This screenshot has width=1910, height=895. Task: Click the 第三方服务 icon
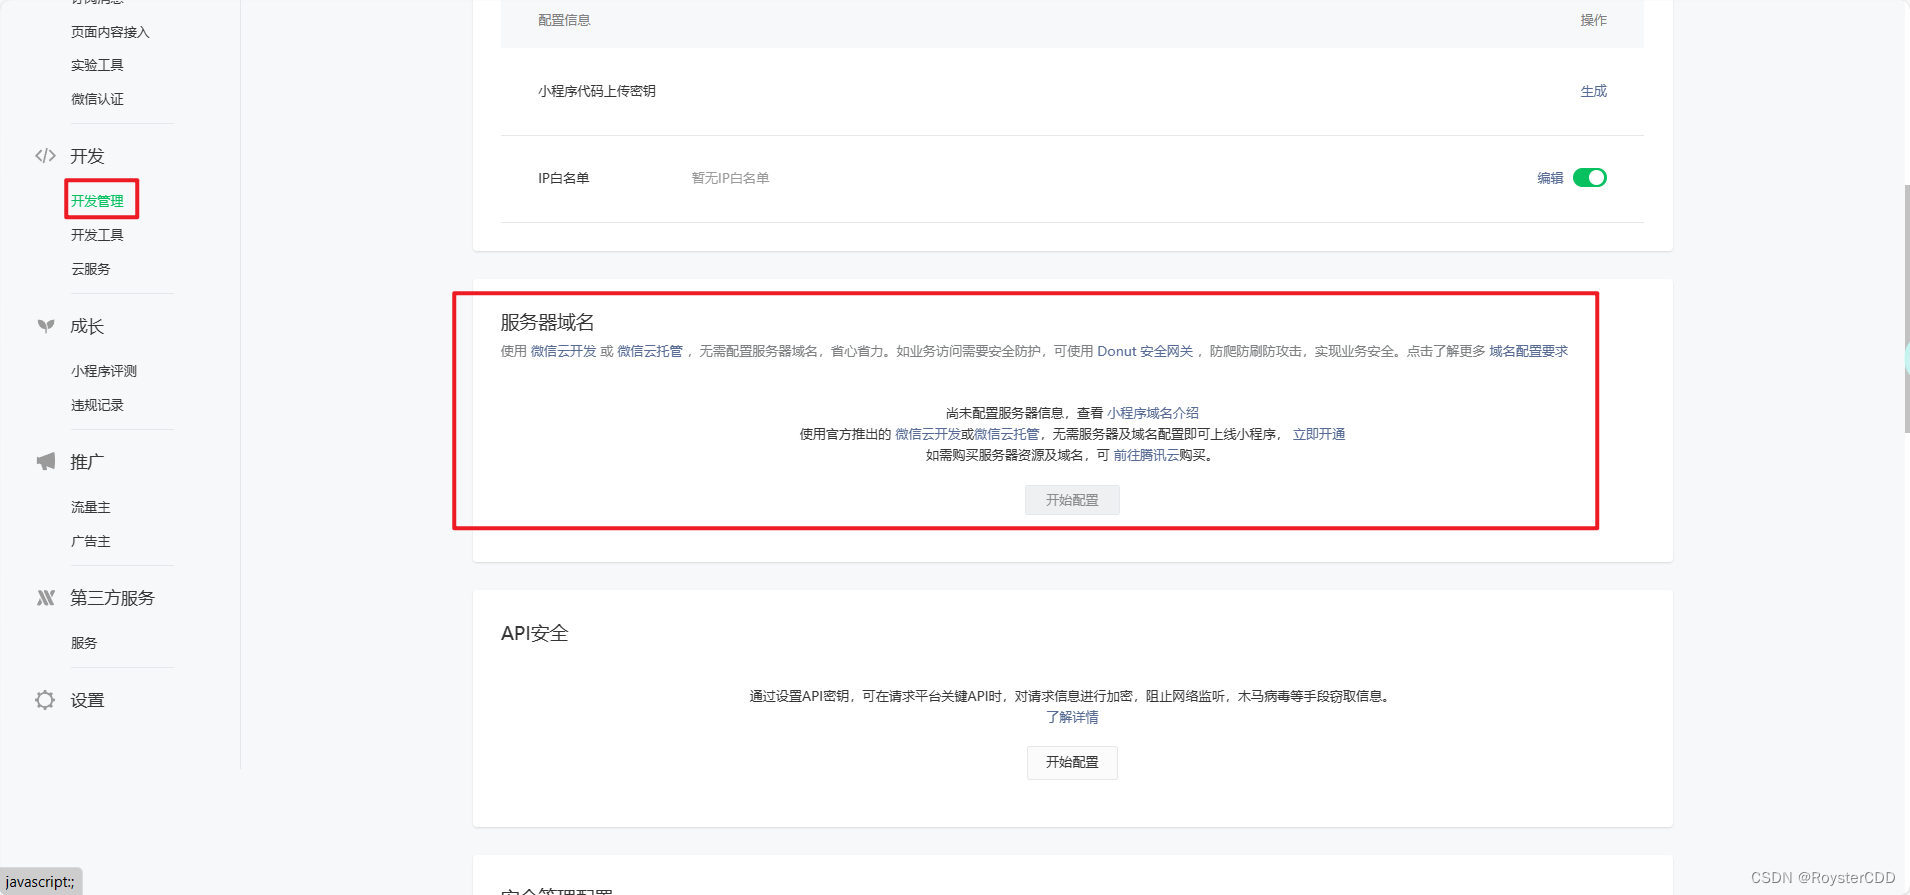point(46,598)
